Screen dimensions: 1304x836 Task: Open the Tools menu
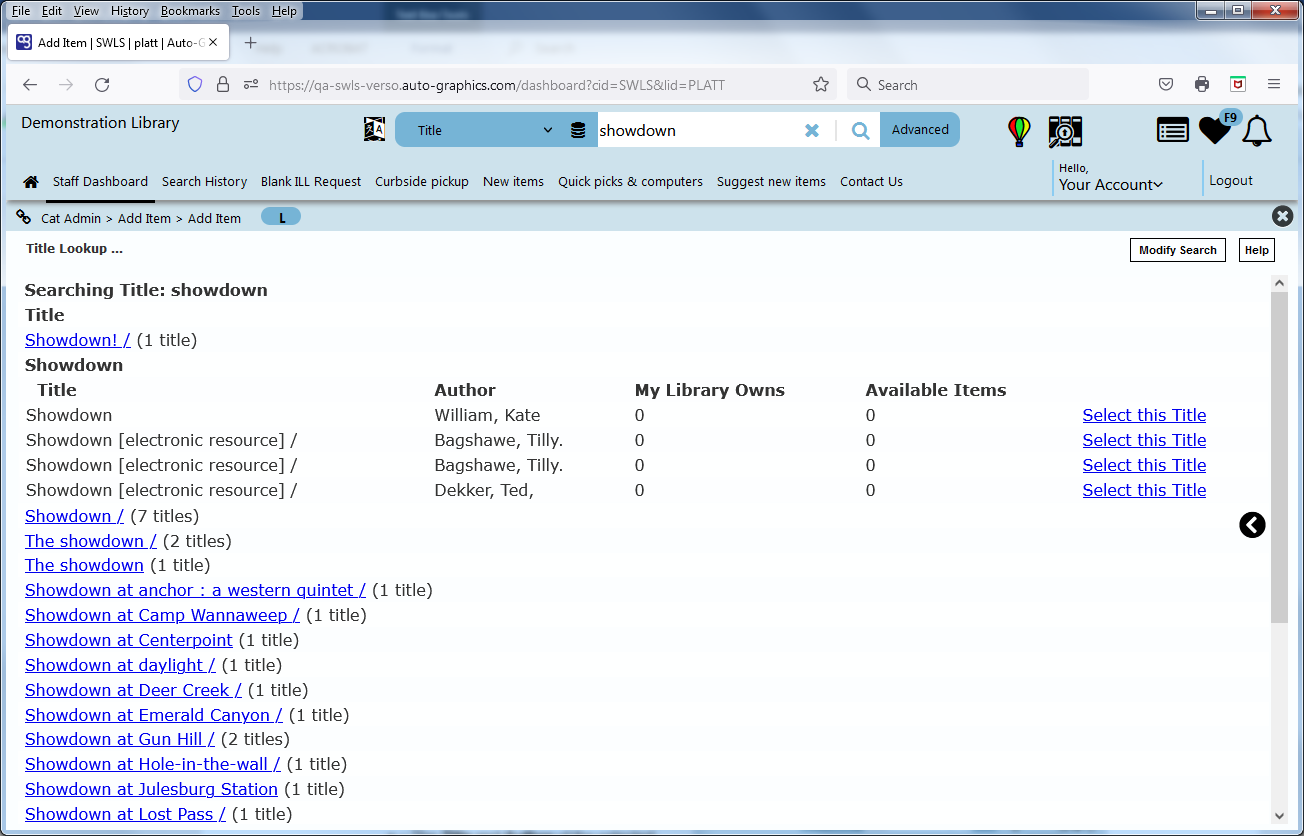[246, 11]
